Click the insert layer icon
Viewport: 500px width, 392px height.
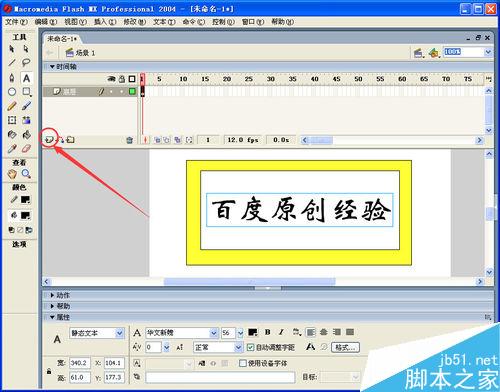pos(49,140)
